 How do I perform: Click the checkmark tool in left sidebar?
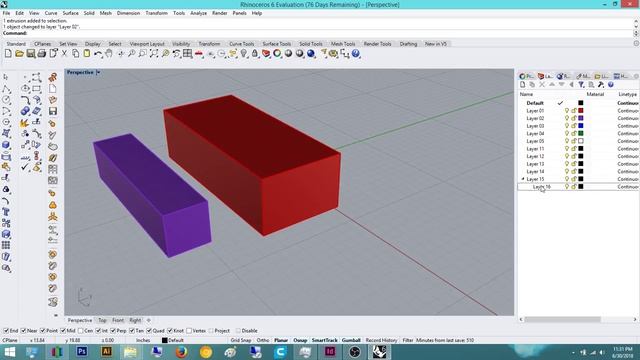pos(25,167)
